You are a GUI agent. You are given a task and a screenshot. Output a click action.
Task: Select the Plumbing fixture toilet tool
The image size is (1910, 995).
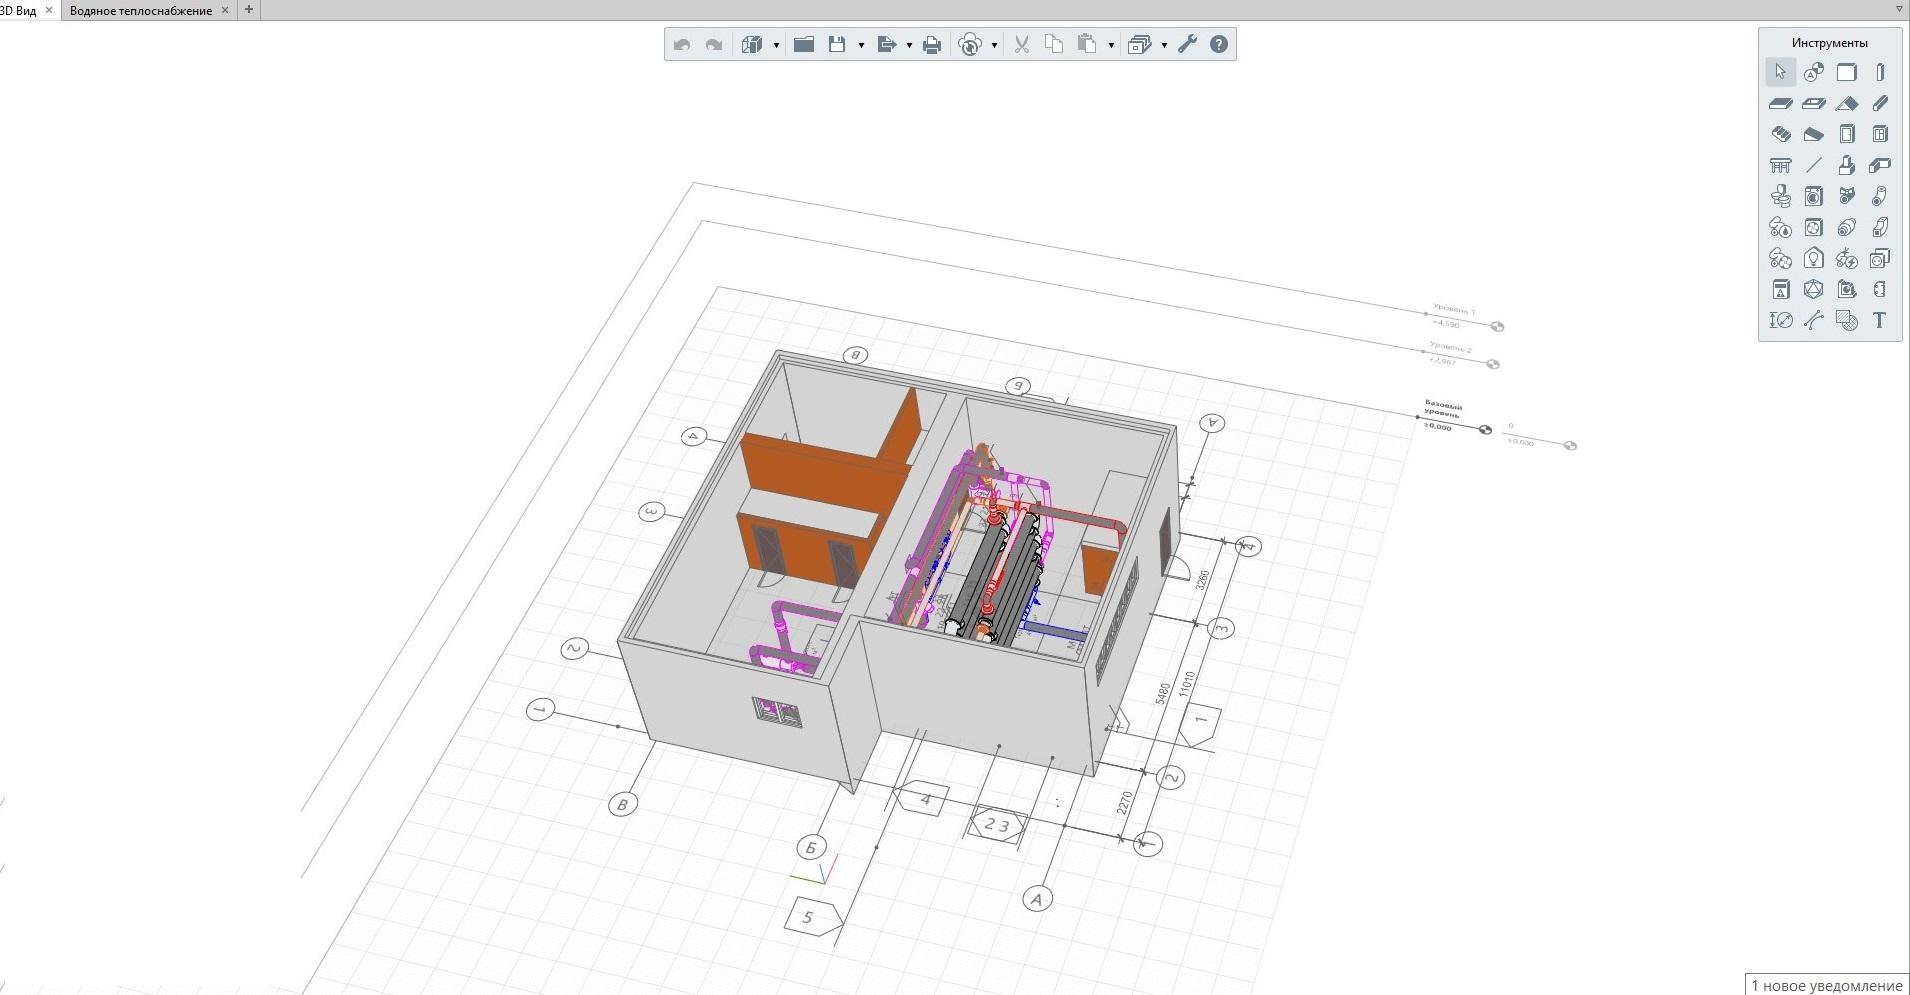click(1780, 196)
